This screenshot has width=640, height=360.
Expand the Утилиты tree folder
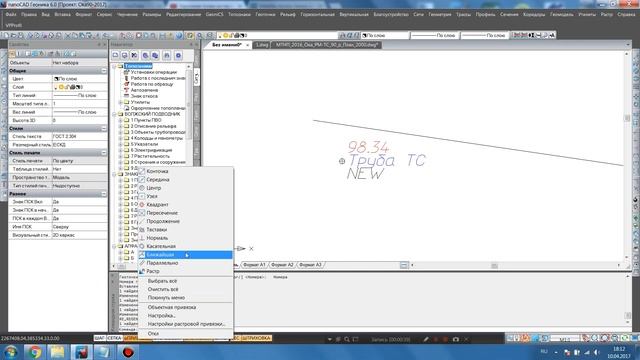(x=120, y=102)
